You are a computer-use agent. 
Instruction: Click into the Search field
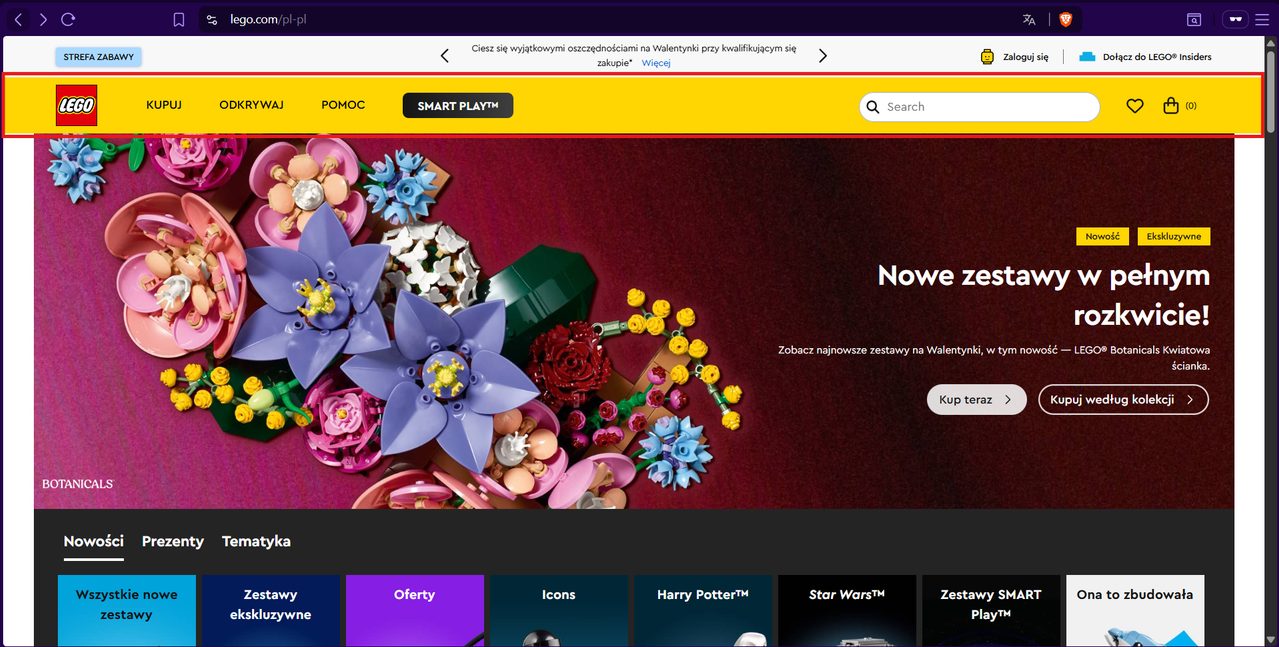(x=979, y=107)
